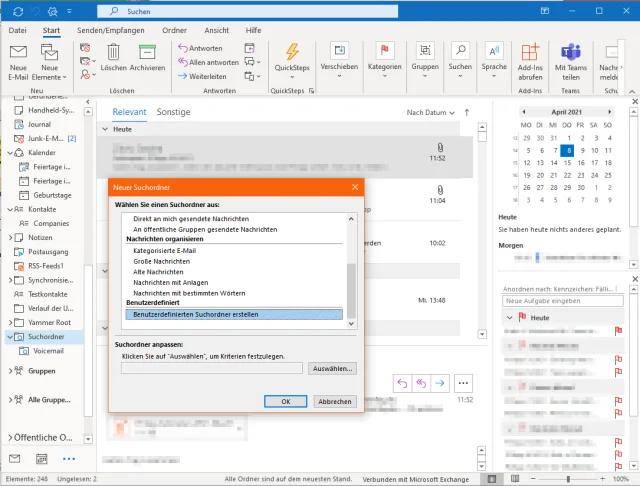Viewport: 640px width, 486px height.
Task: Click the Allen antworten button
Action: (x=207, y=61)
